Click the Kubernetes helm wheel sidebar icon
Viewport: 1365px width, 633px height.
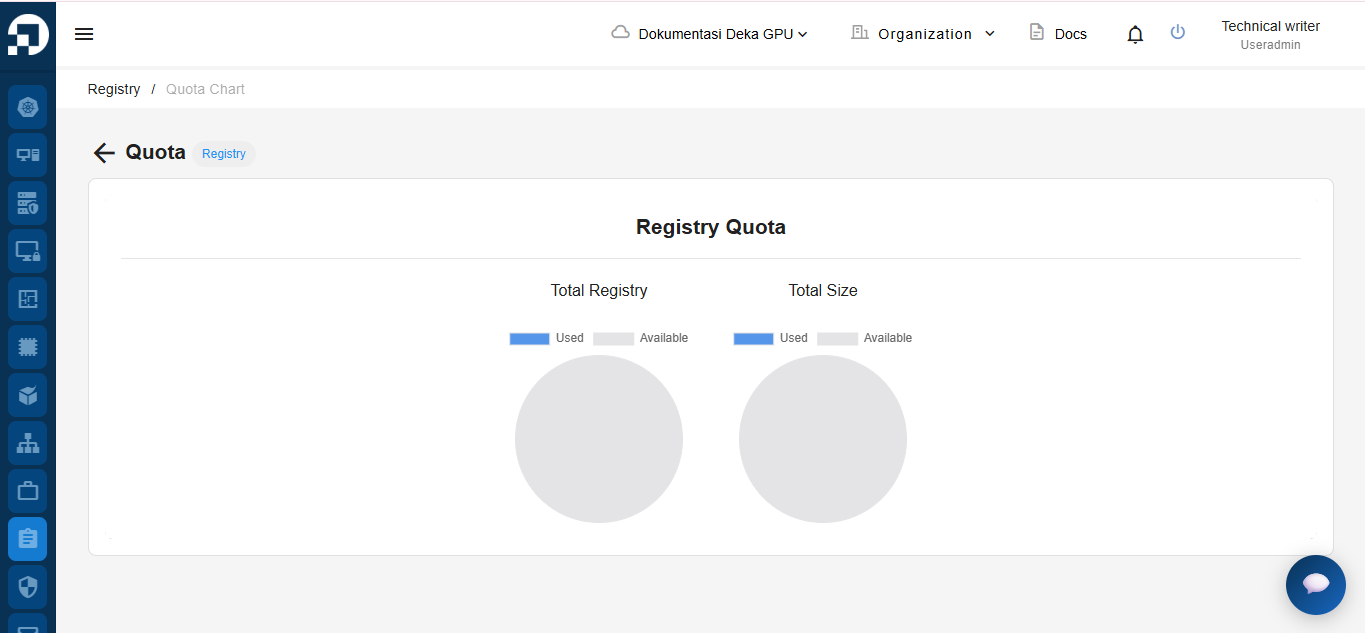(28, 107)
